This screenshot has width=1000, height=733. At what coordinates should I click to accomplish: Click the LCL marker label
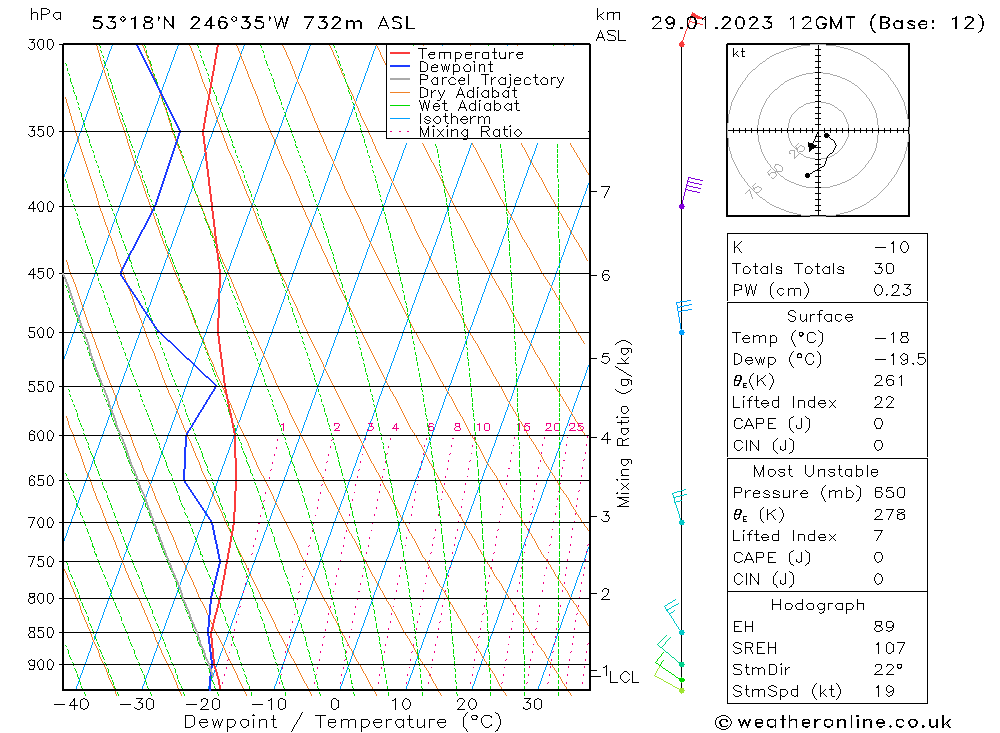pyautogui.click(x=624, y=677)
